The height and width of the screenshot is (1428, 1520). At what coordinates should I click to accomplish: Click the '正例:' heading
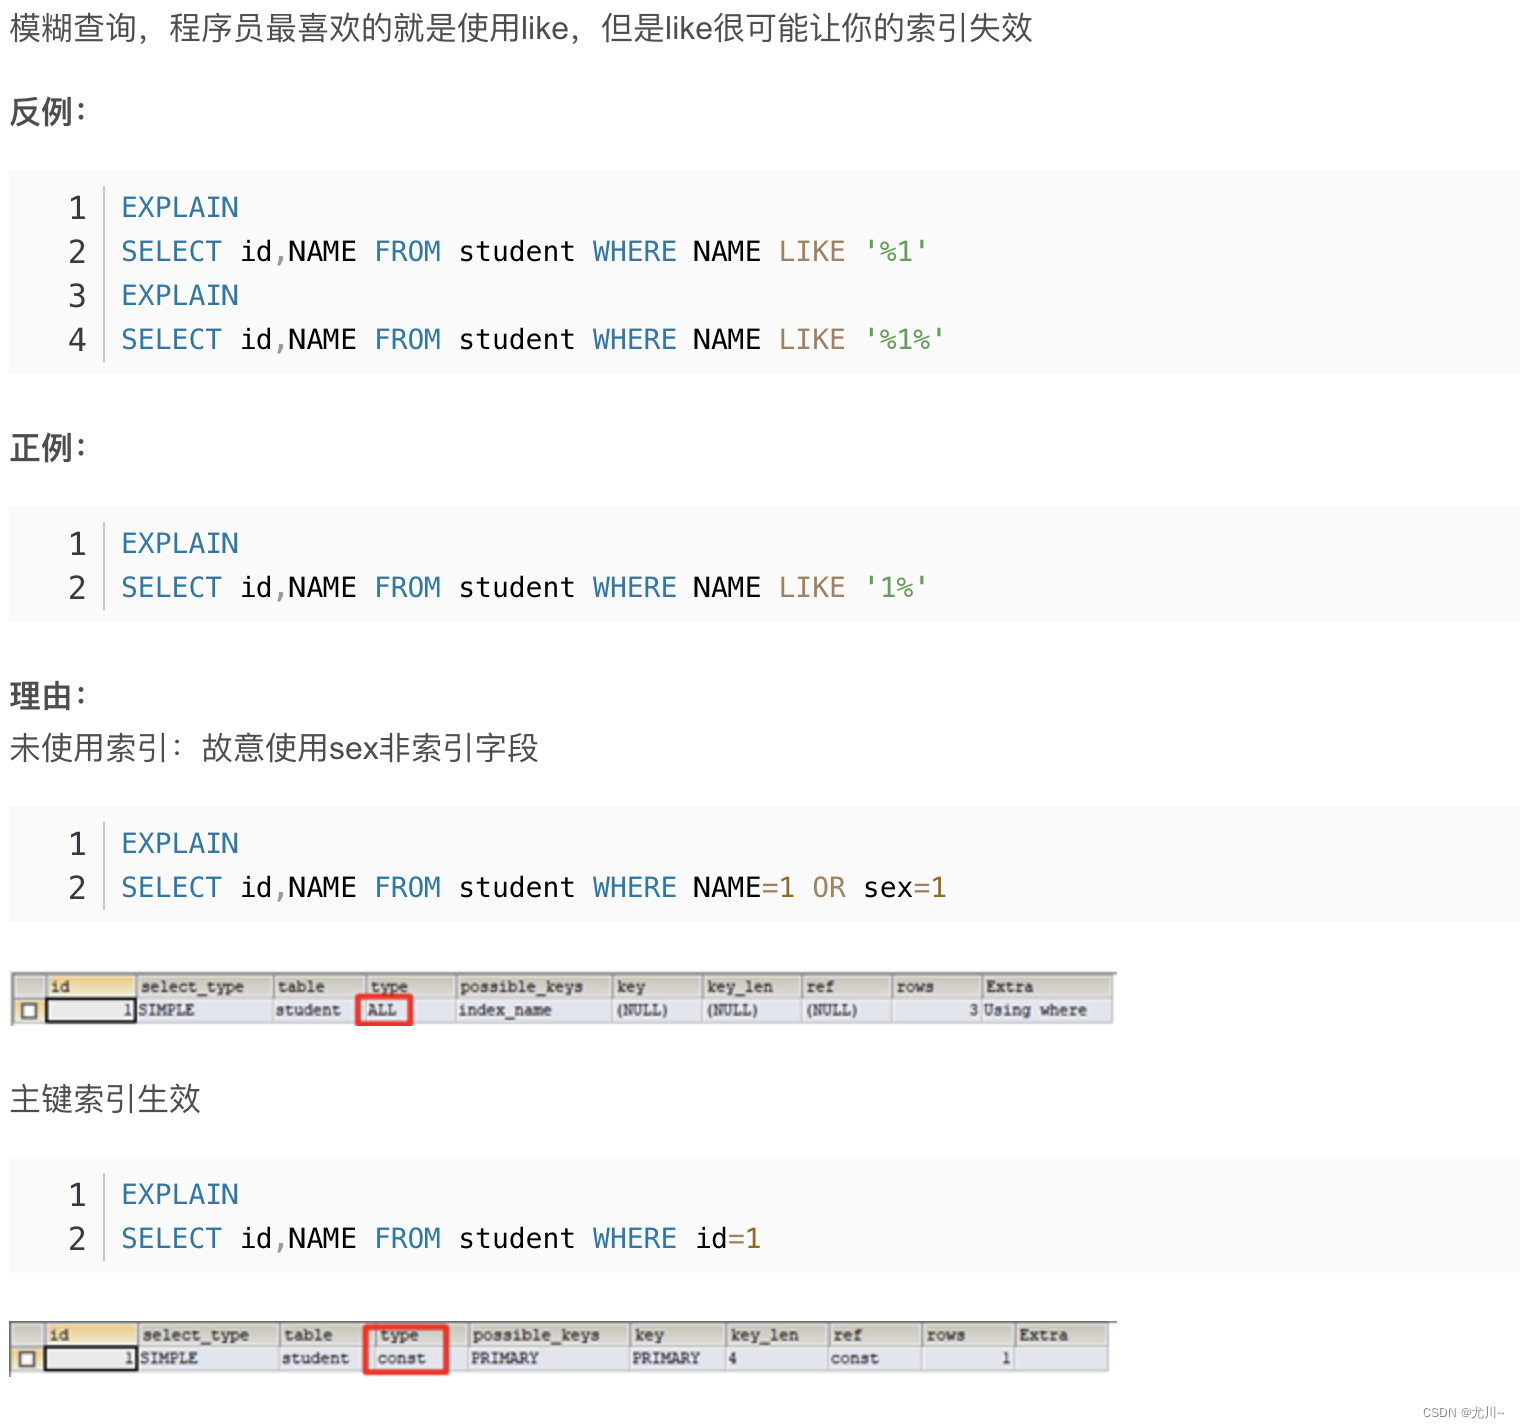(48, 447)
